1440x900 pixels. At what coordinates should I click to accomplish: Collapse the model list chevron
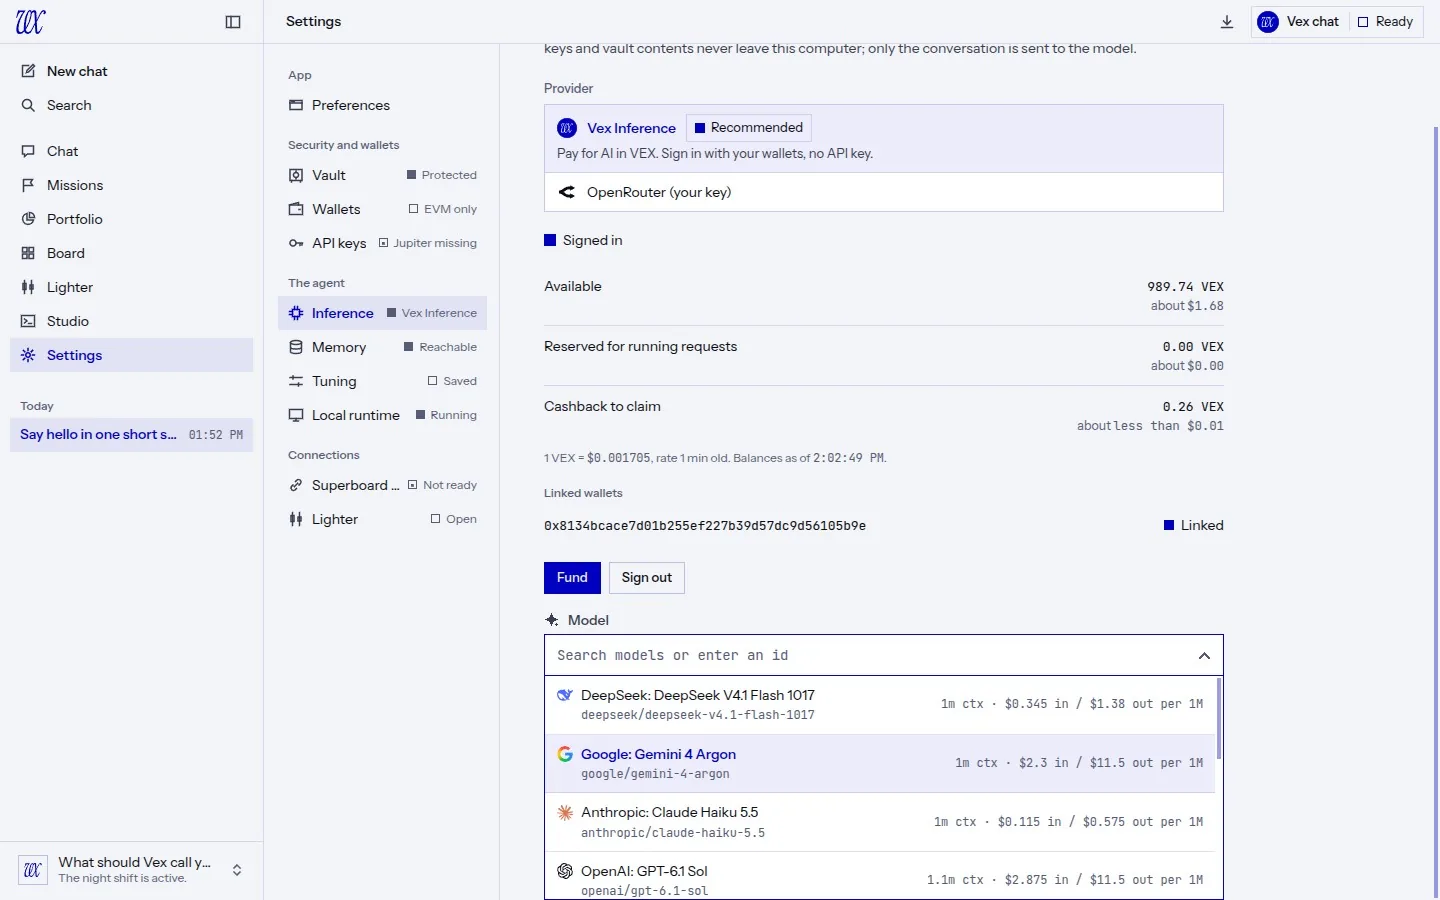point(1204,656)
